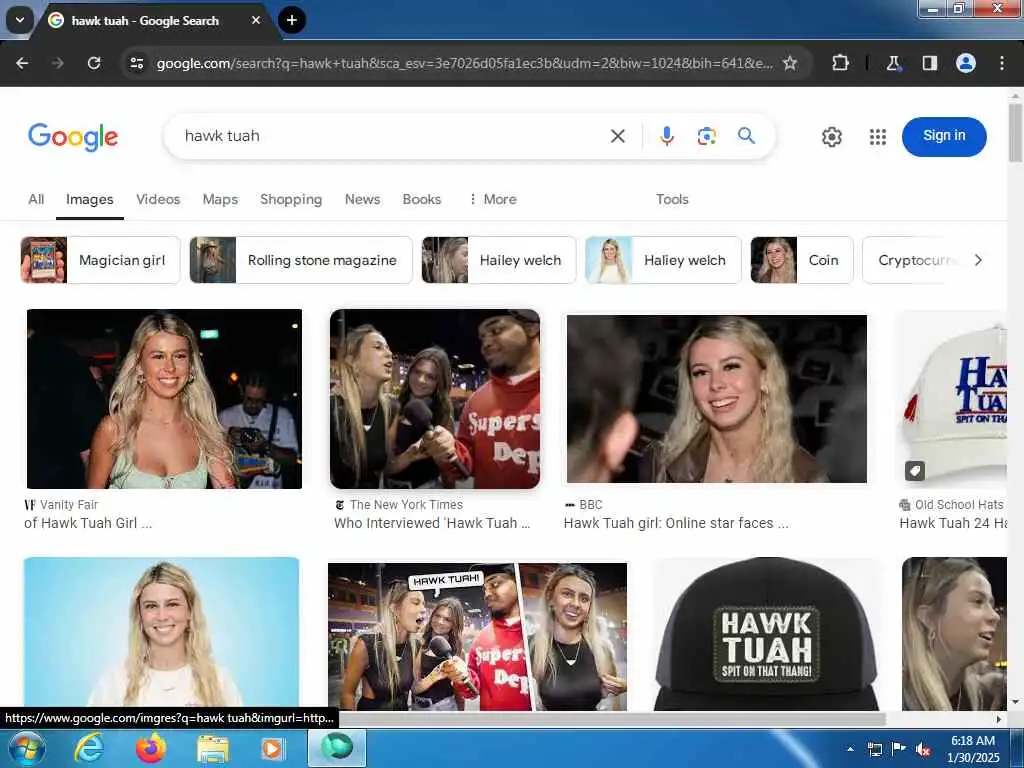This screenshot has height=768, width=1024.
Task: Open the black Hawk Tuah cap image
Action: 767,634
